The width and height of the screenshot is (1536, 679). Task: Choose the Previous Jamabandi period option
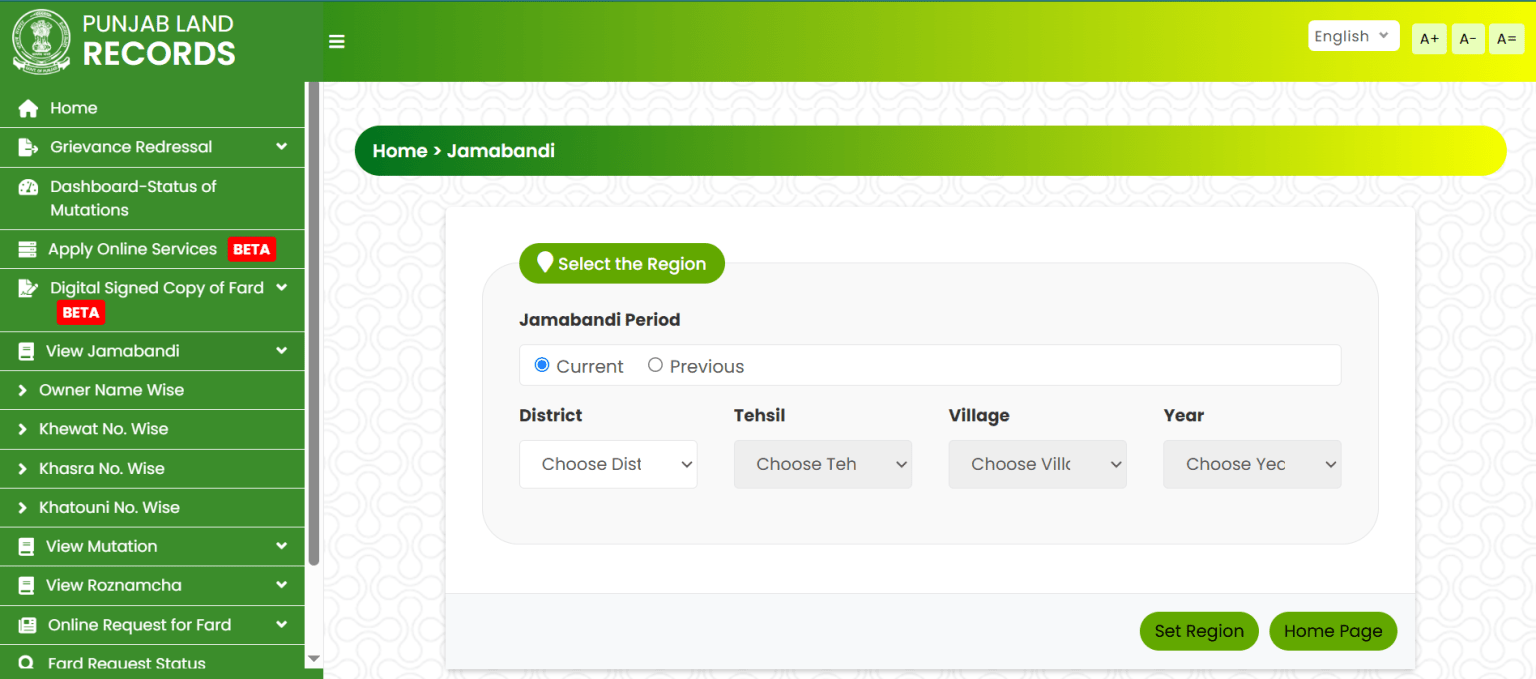pos(655,365)
